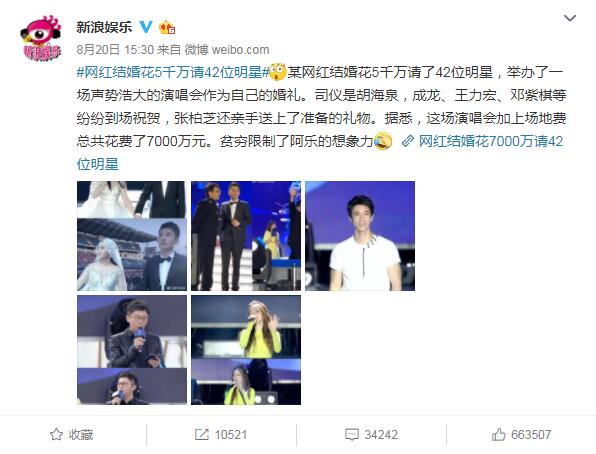The width and height of the screenshot is (596, 454).
Task: Open the 8月20日 15:30 timestamp link
Action: 115,49
